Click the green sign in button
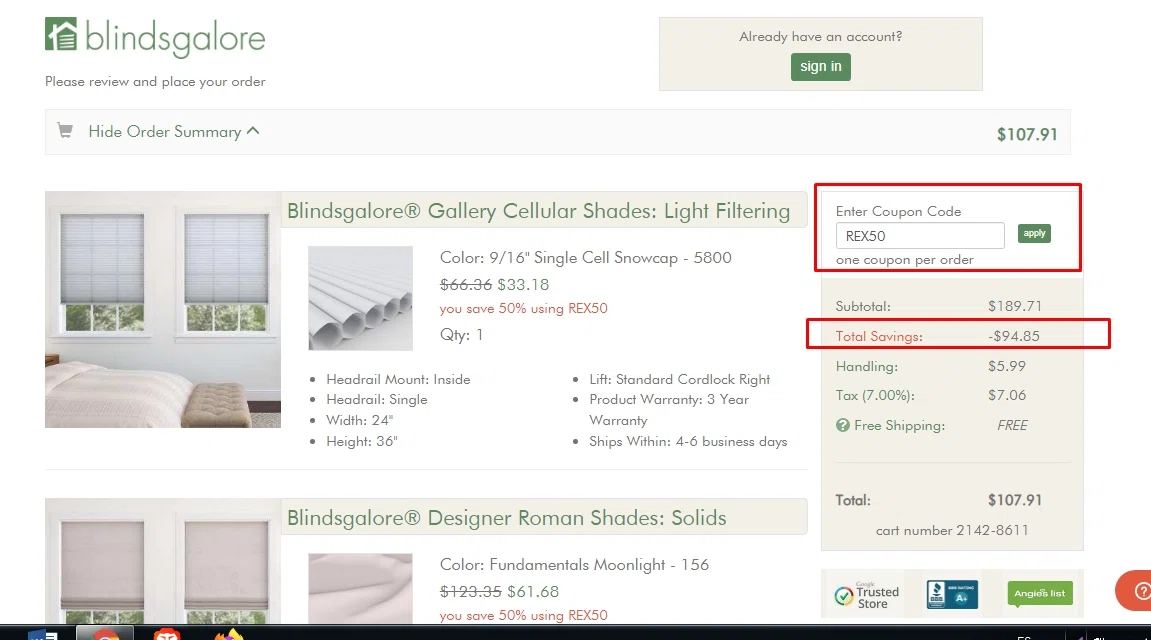 (x=821, y=67)
